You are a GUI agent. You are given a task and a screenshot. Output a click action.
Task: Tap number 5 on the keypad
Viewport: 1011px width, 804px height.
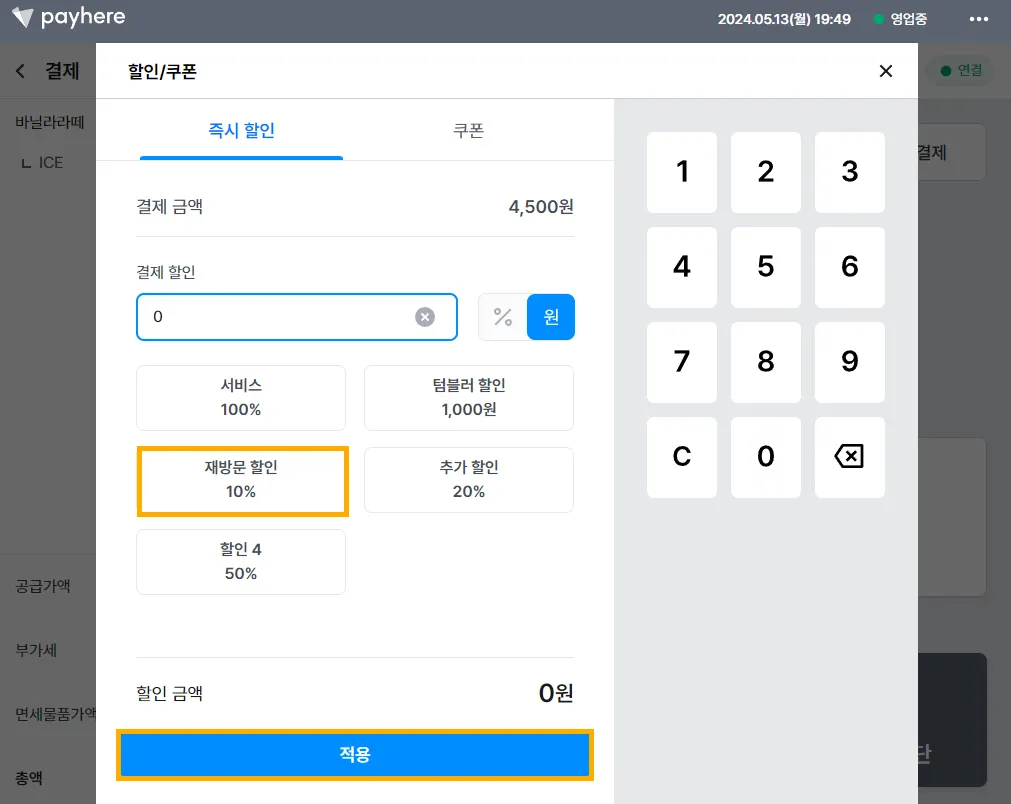point(765,267)
